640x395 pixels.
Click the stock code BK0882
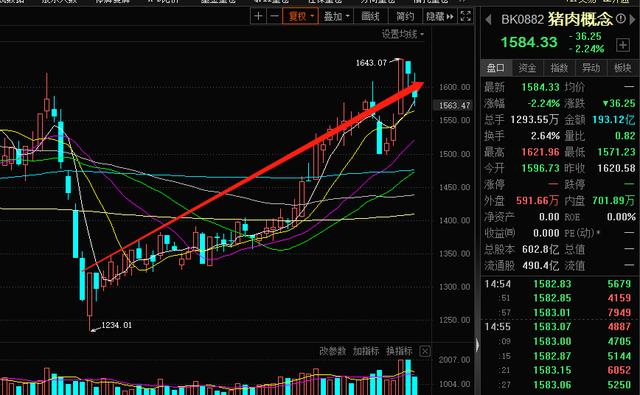(522, 20)
